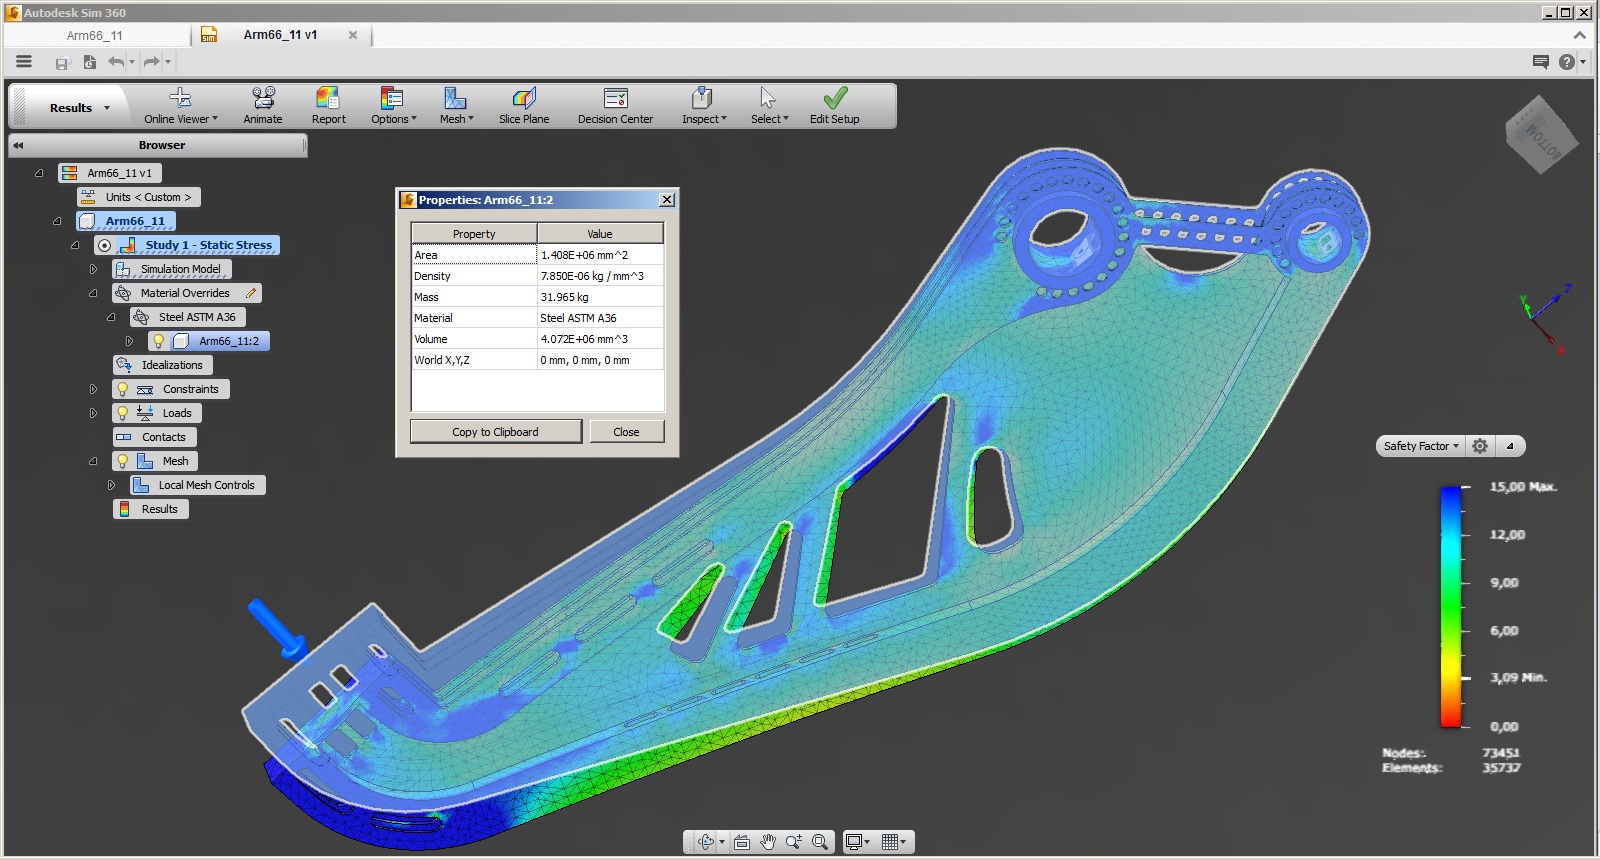Open legend settings gear icon
This screenshot has width=1600, height=860.
coord(1480,446)
